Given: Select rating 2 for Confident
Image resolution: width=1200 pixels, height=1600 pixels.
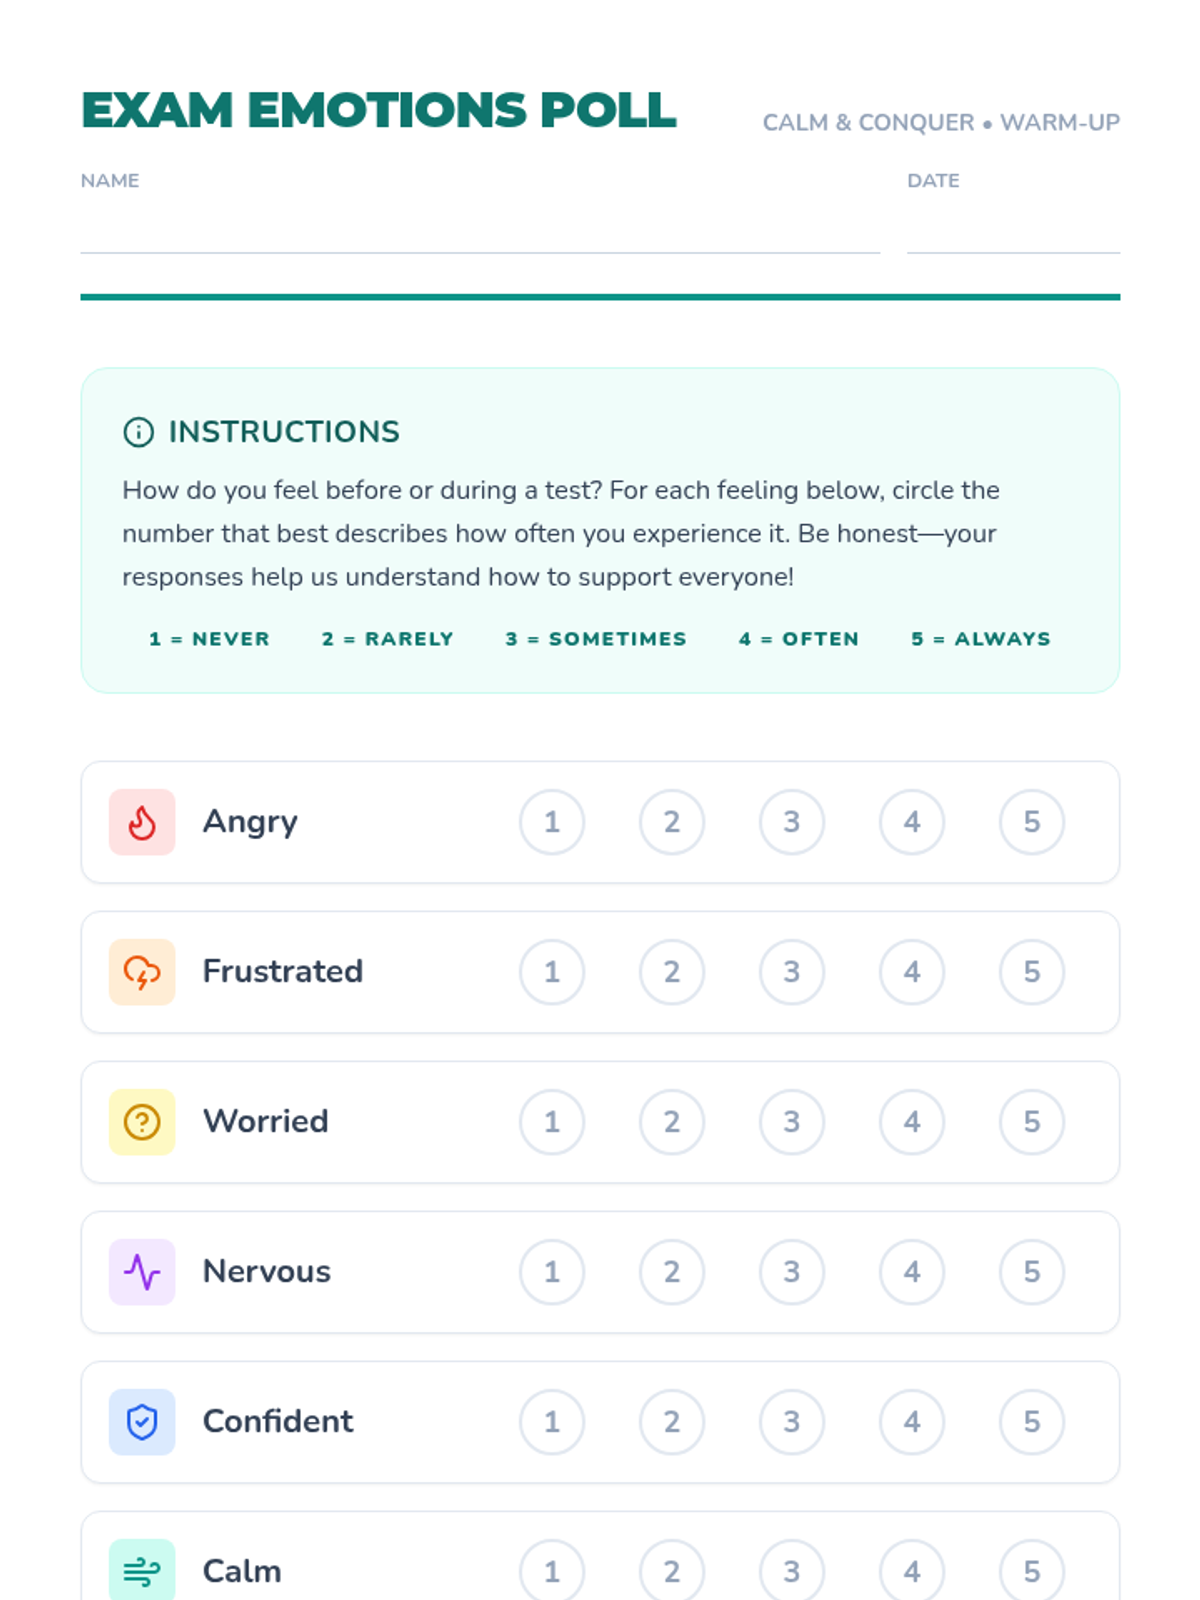Looking at the screenshot, I should (x=672, y=1422).
